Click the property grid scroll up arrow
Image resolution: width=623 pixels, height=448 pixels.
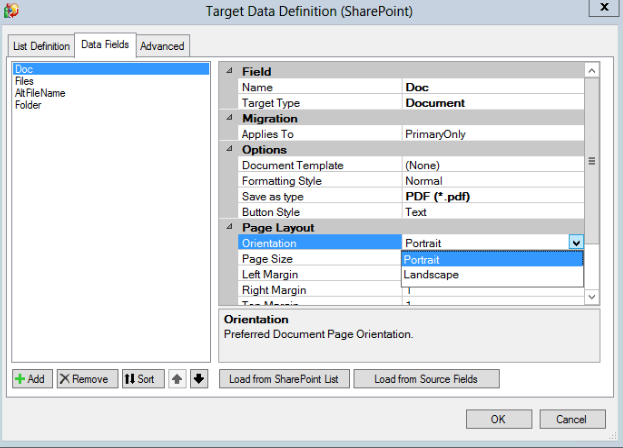click(x=592, y=71)
